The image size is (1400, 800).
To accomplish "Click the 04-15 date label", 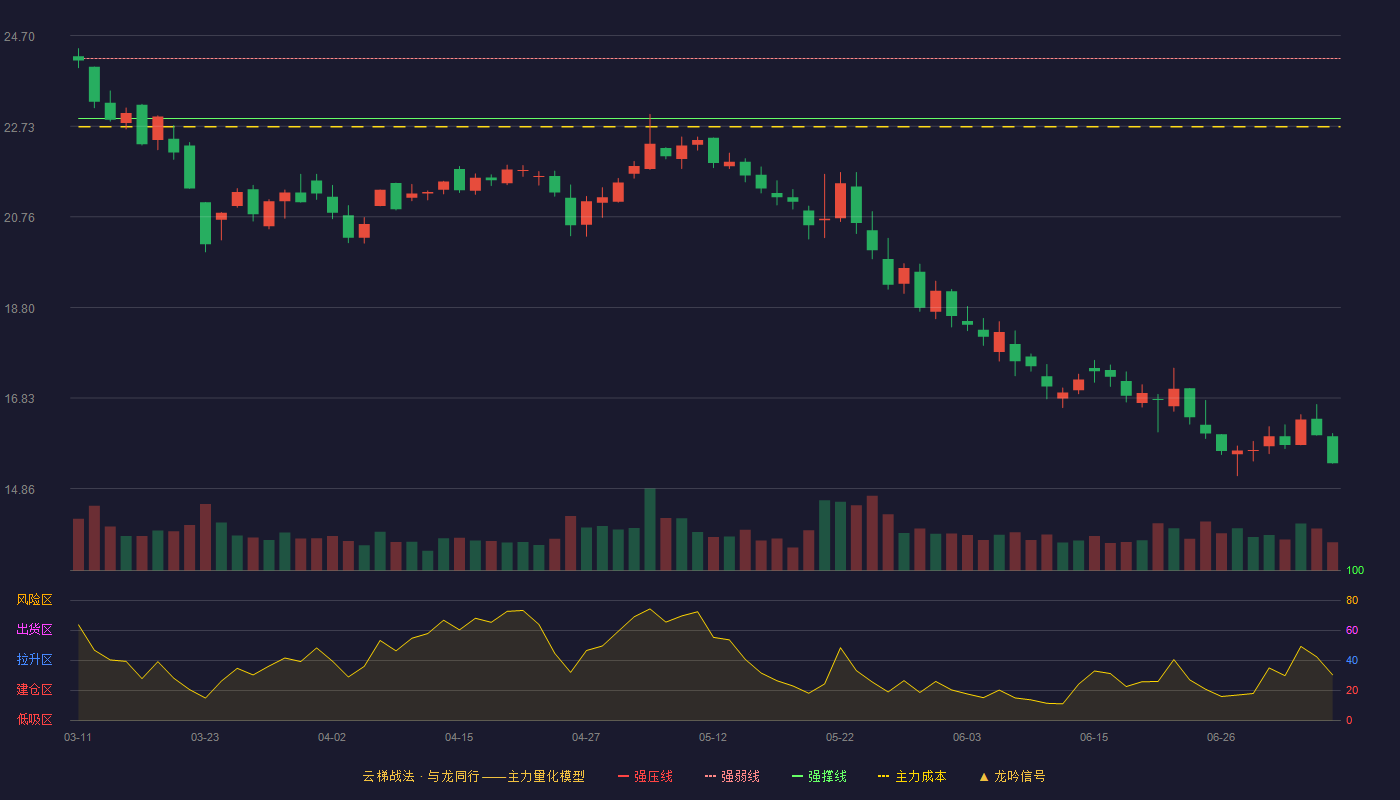I will click(x=459, y=737).
